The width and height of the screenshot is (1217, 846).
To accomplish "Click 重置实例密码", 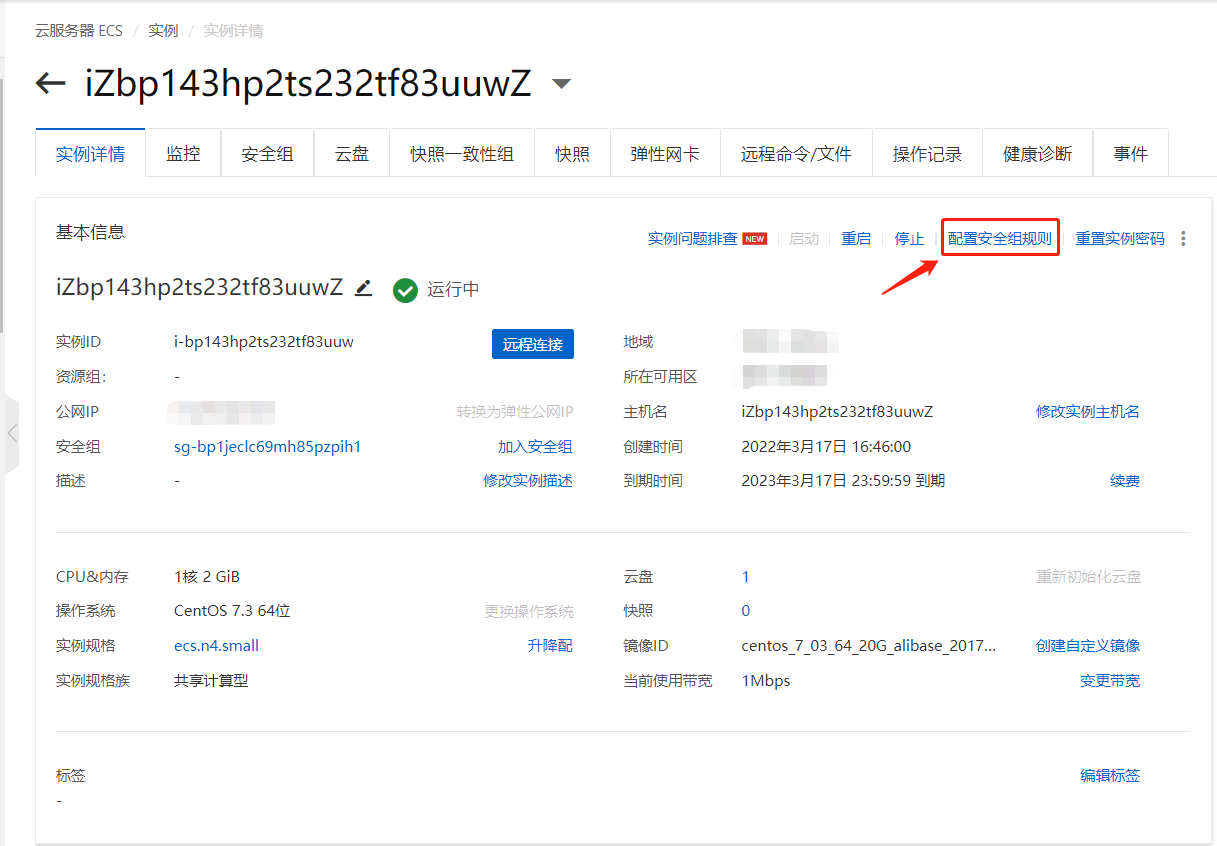I will [x=1120, y=239].
